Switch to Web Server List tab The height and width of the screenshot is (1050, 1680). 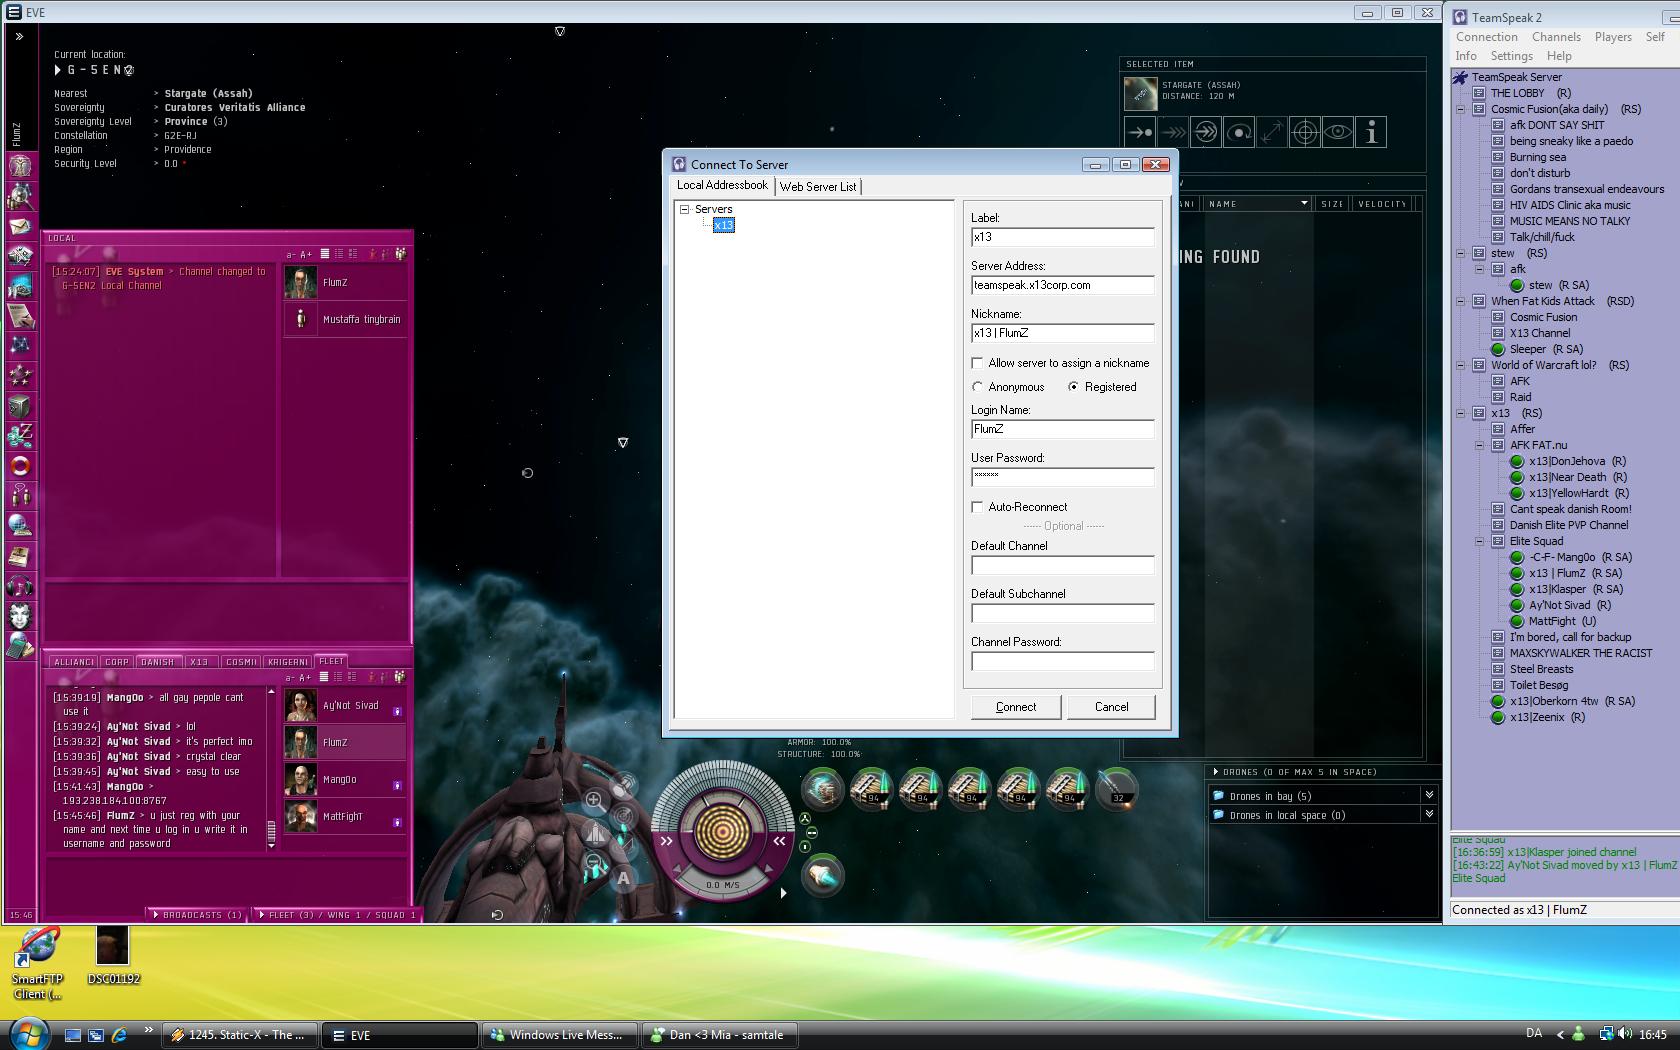818,187
